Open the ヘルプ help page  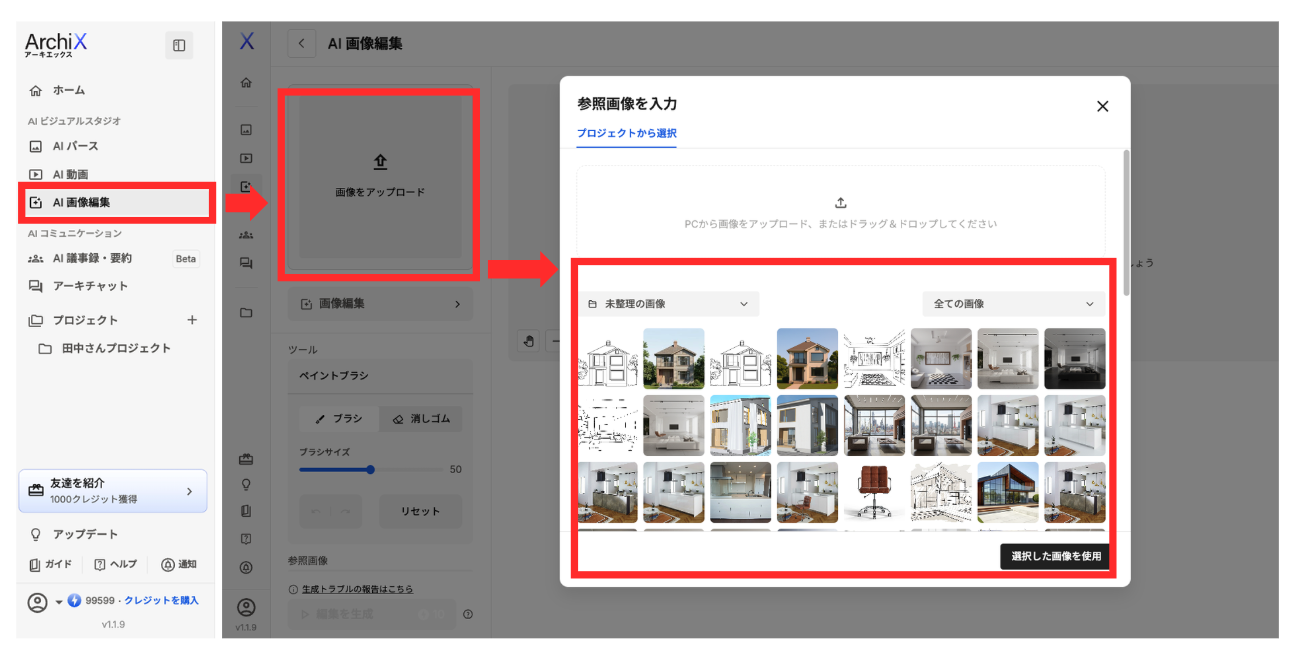pyautogui.click(x=116, y=564)
